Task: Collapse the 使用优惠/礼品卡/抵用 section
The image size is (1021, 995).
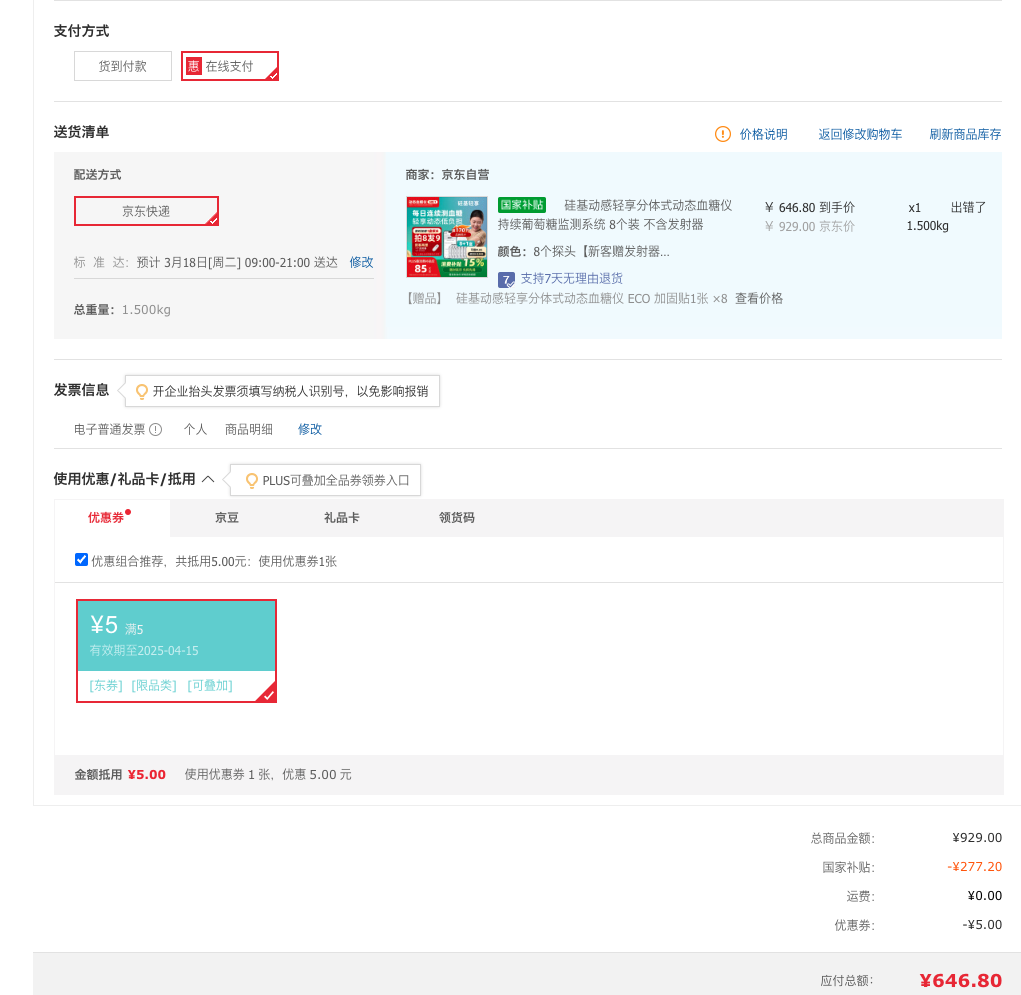Action: click(208, 479)
